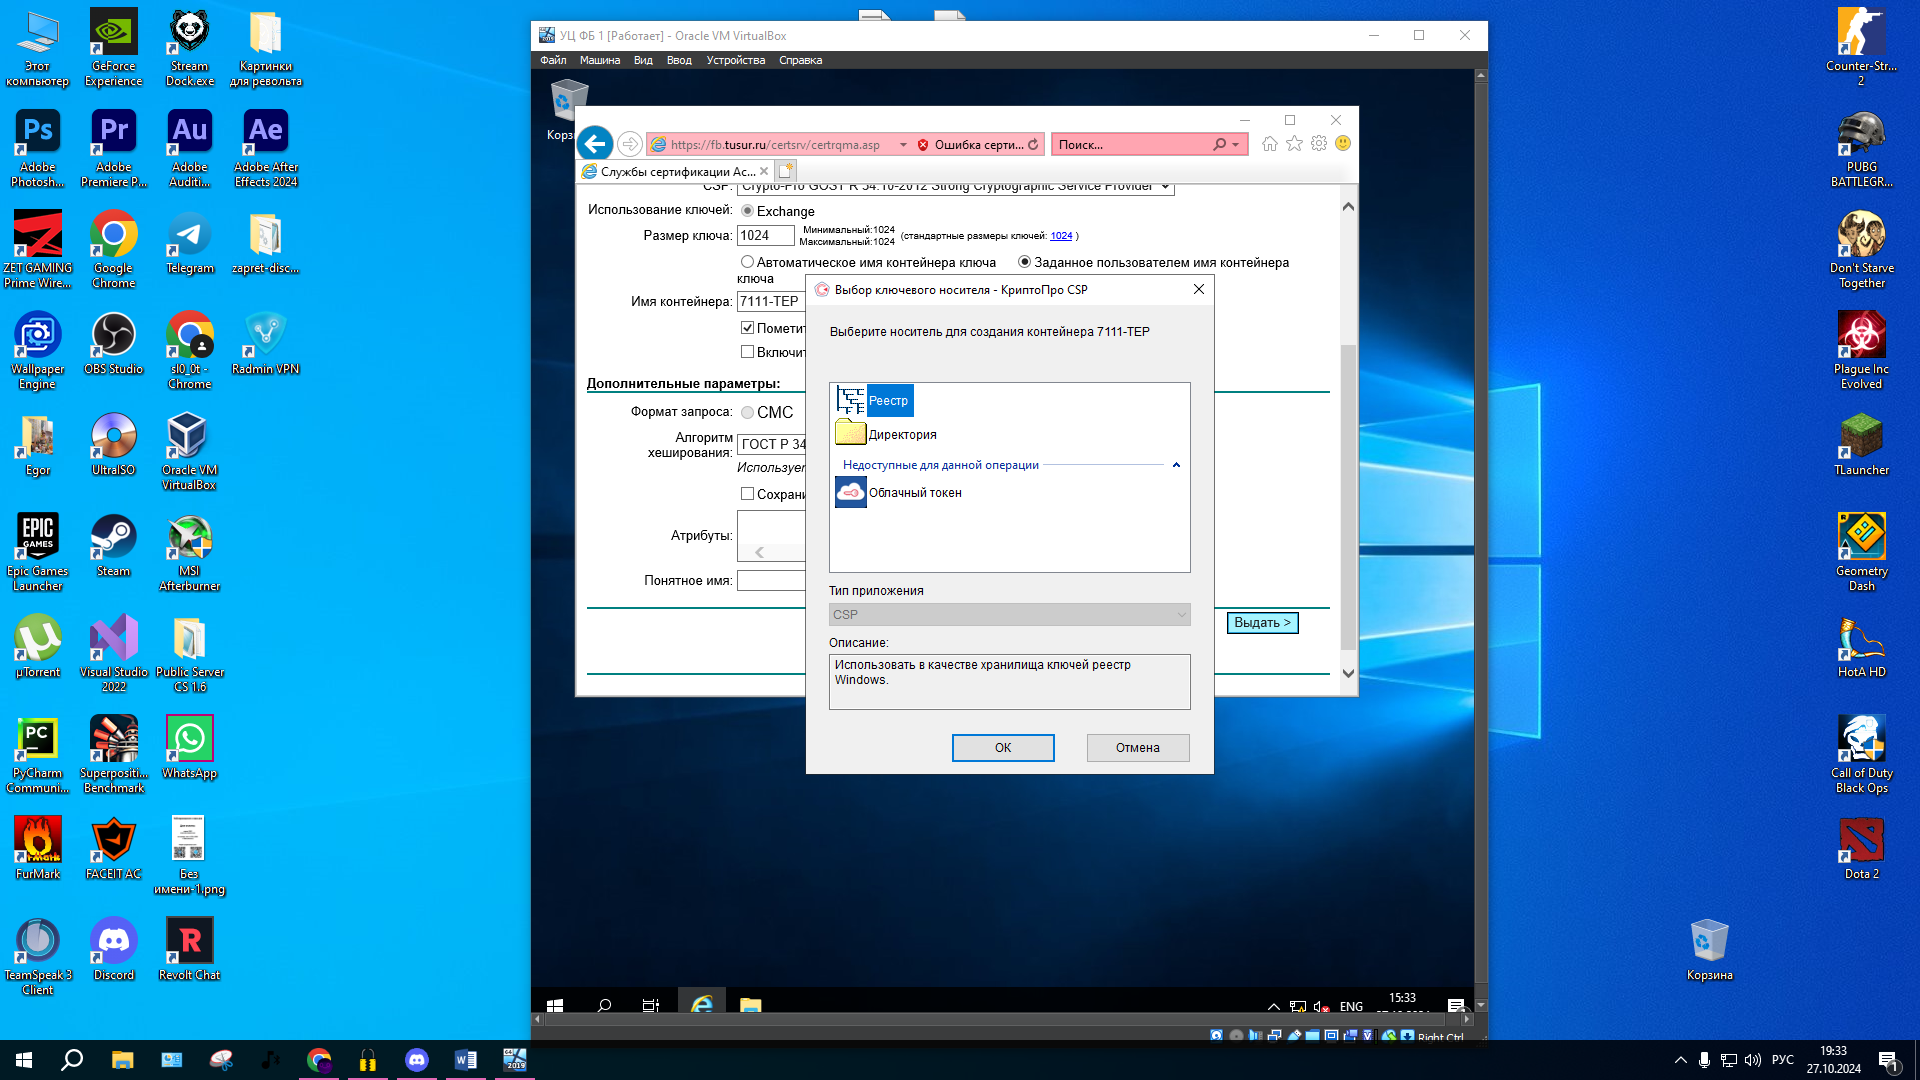This screenshot has width=1920, height=1080.
Task: Click the Выдать > submit button
Action: point(1262,623)
